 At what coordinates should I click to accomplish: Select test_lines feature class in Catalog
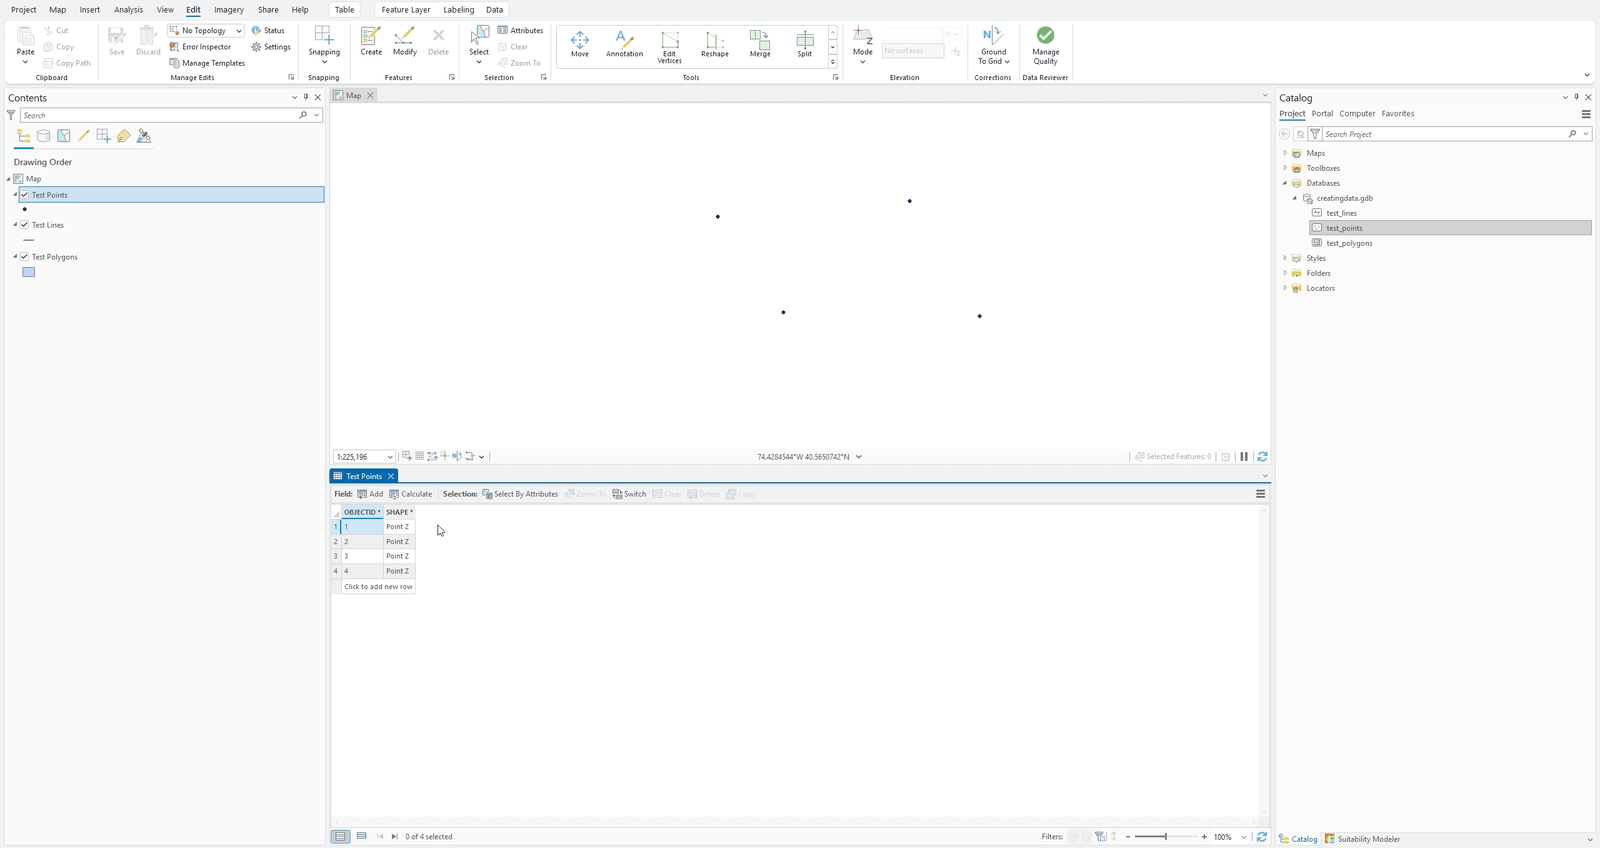click(1341, 213)
